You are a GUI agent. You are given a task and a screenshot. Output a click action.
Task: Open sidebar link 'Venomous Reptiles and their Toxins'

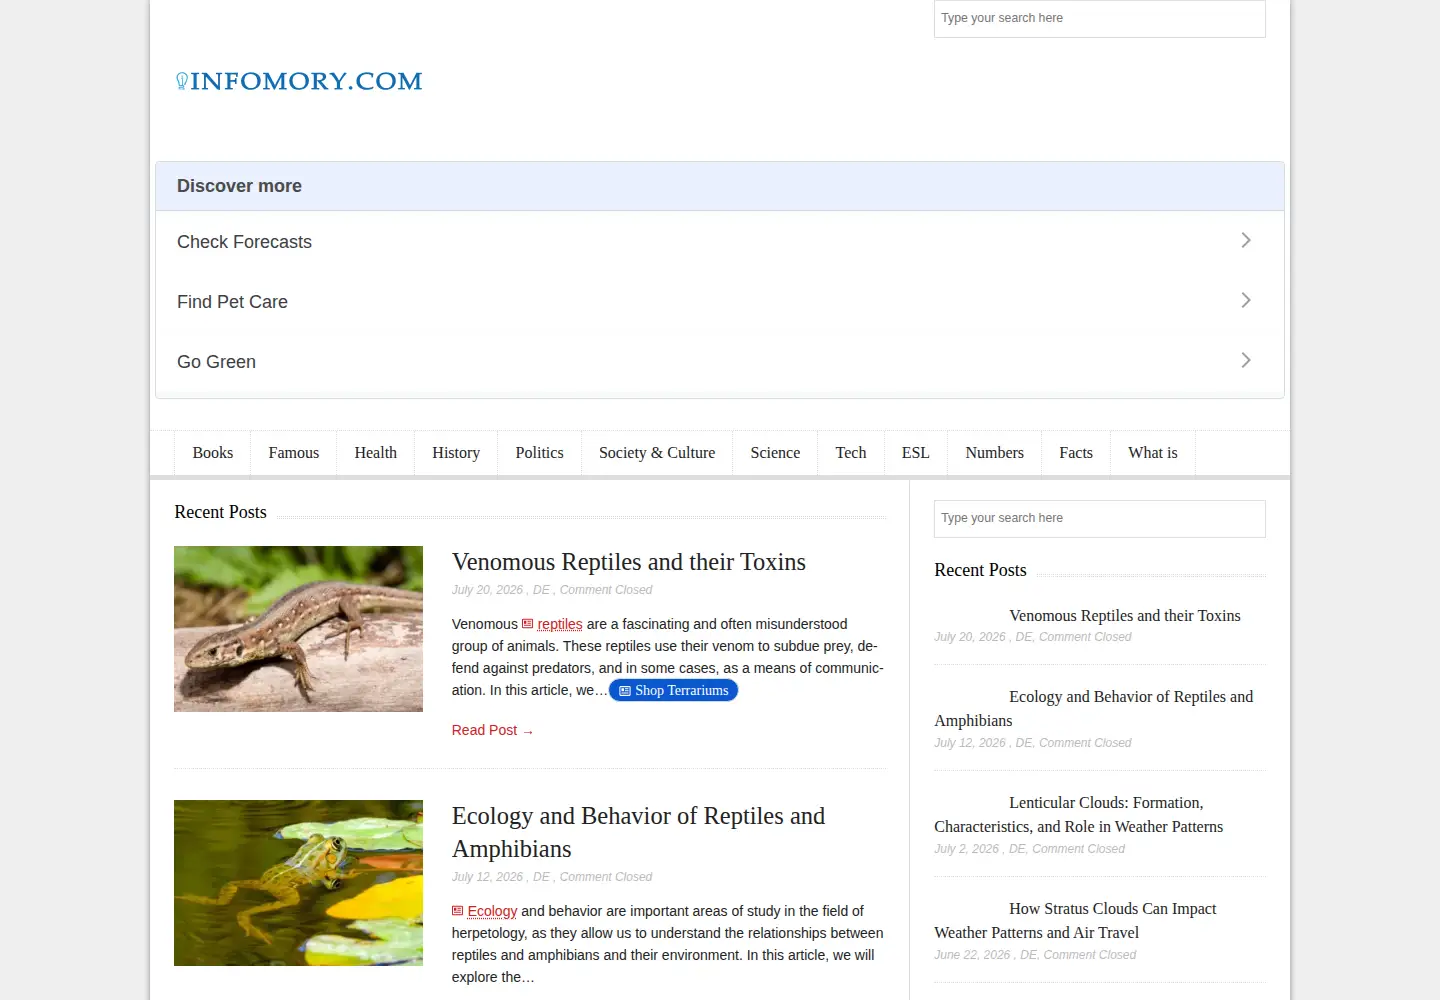pos(1125,616)
